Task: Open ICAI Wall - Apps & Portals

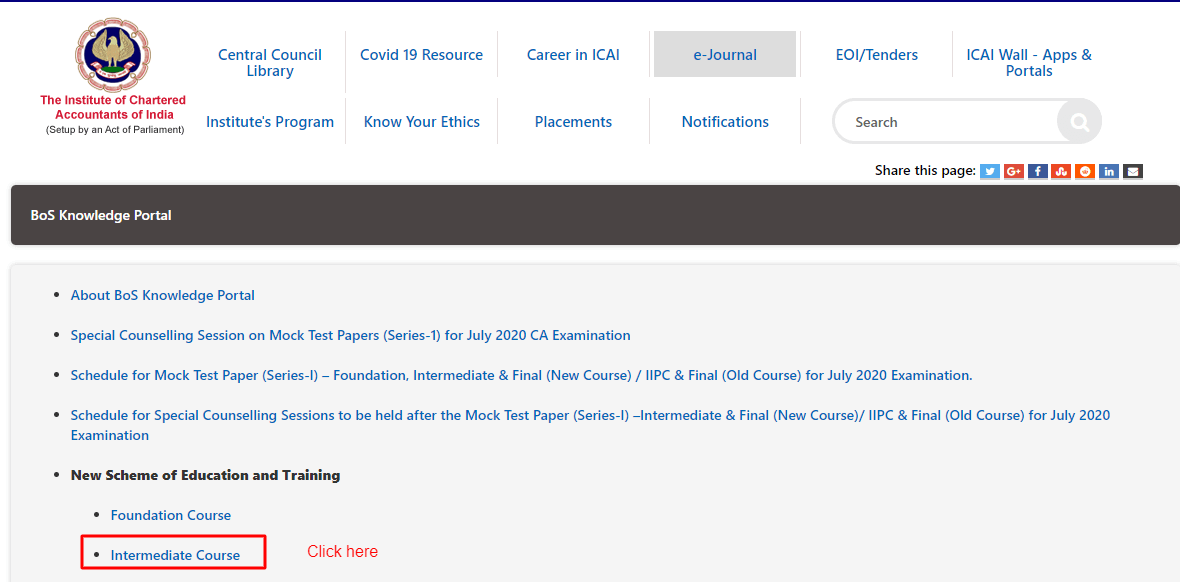Action: click(x=1029, y=63)
